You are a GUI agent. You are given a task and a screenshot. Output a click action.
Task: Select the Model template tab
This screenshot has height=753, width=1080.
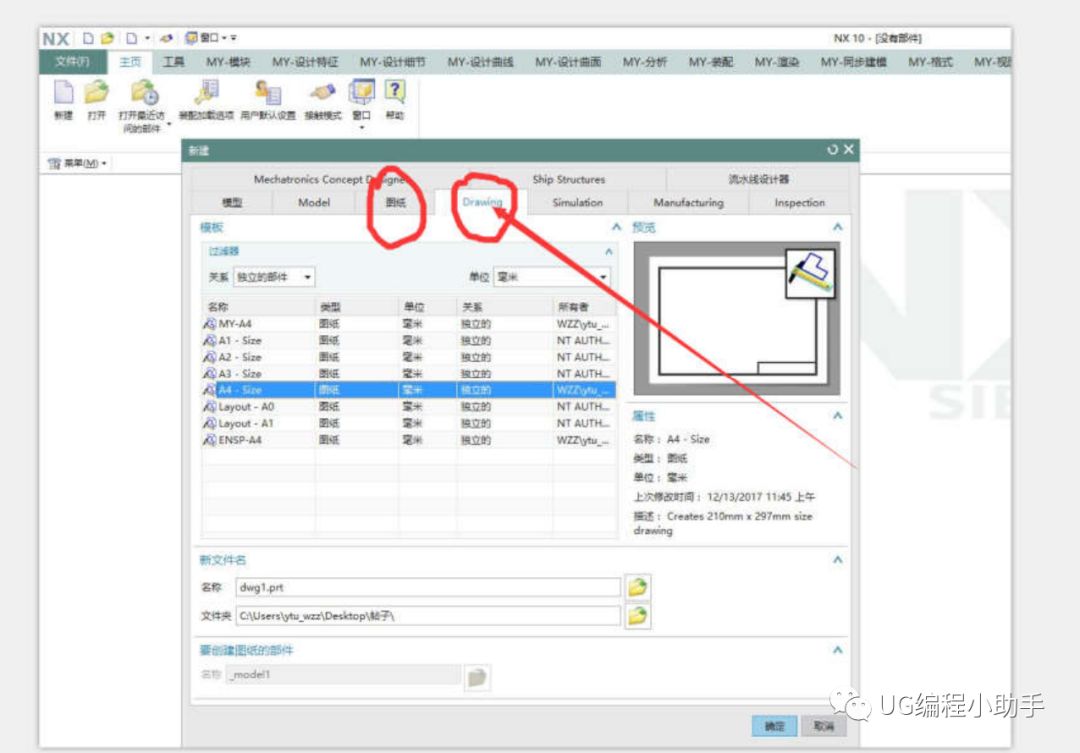click(314, 203)
